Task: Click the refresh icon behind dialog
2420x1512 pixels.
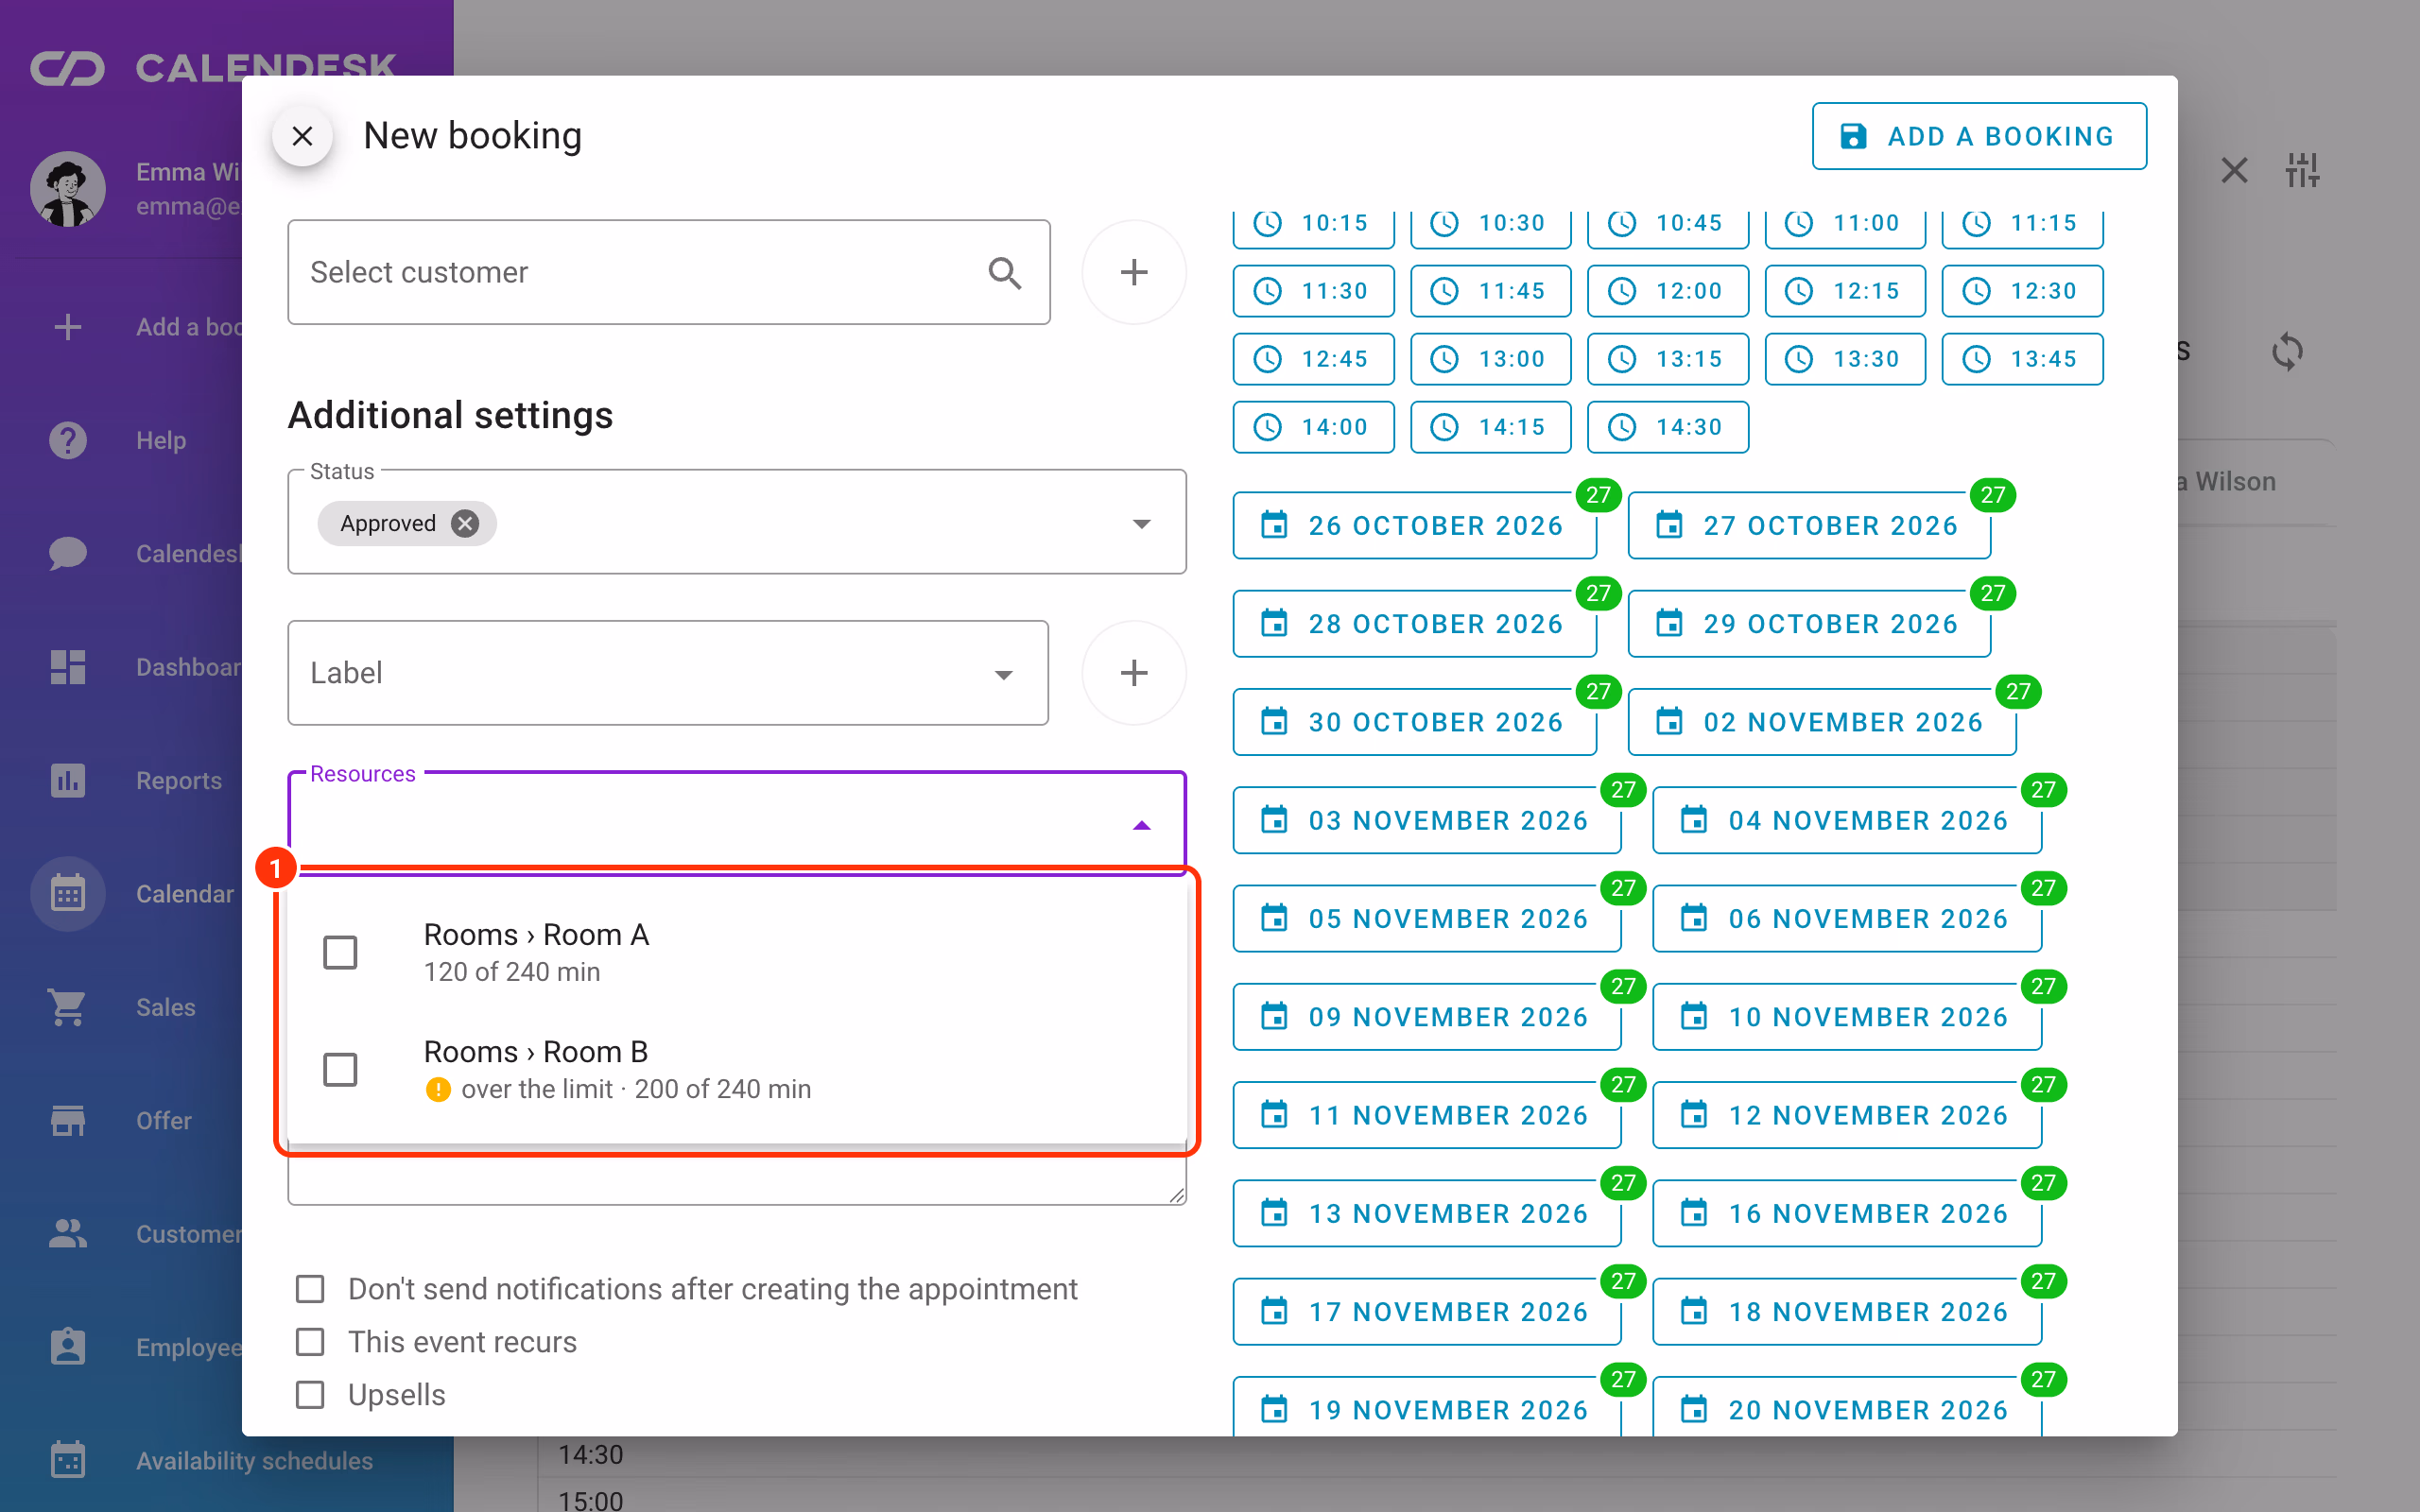Action: [2287, 351]
